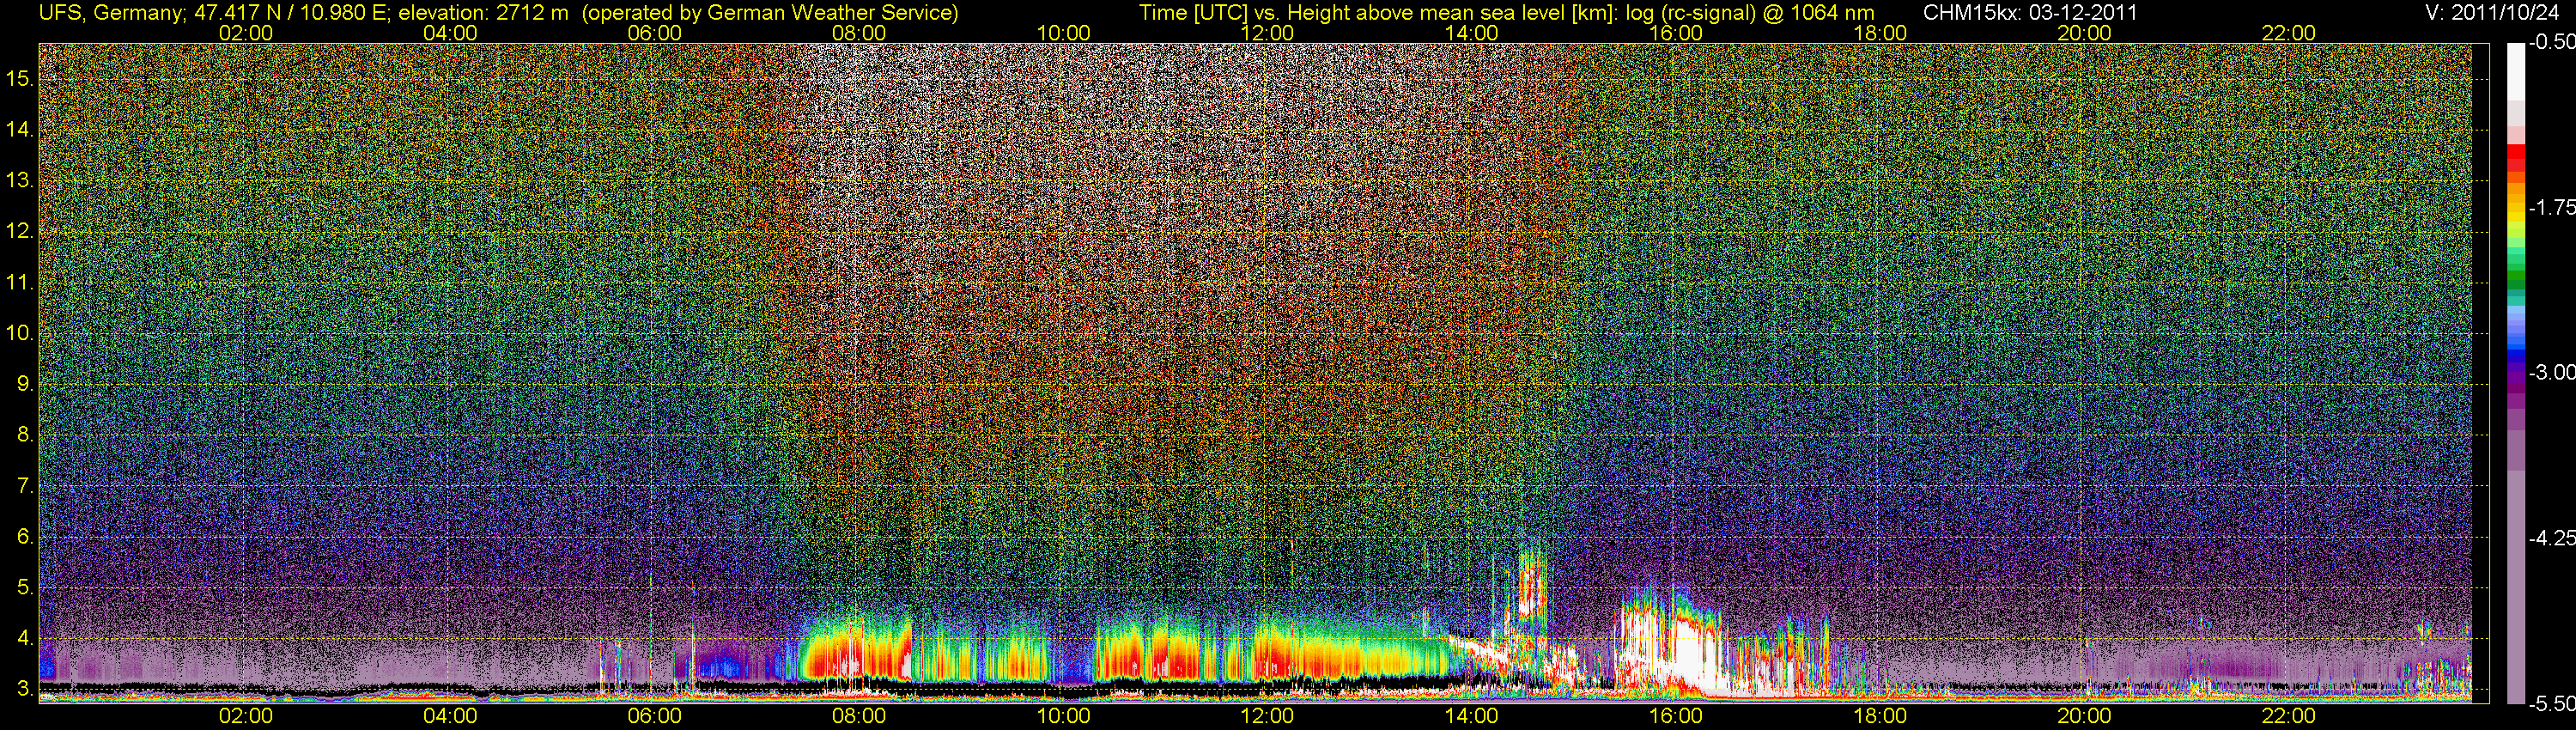
Task: Click the '6.' height axis label
Action: point(26,537)
